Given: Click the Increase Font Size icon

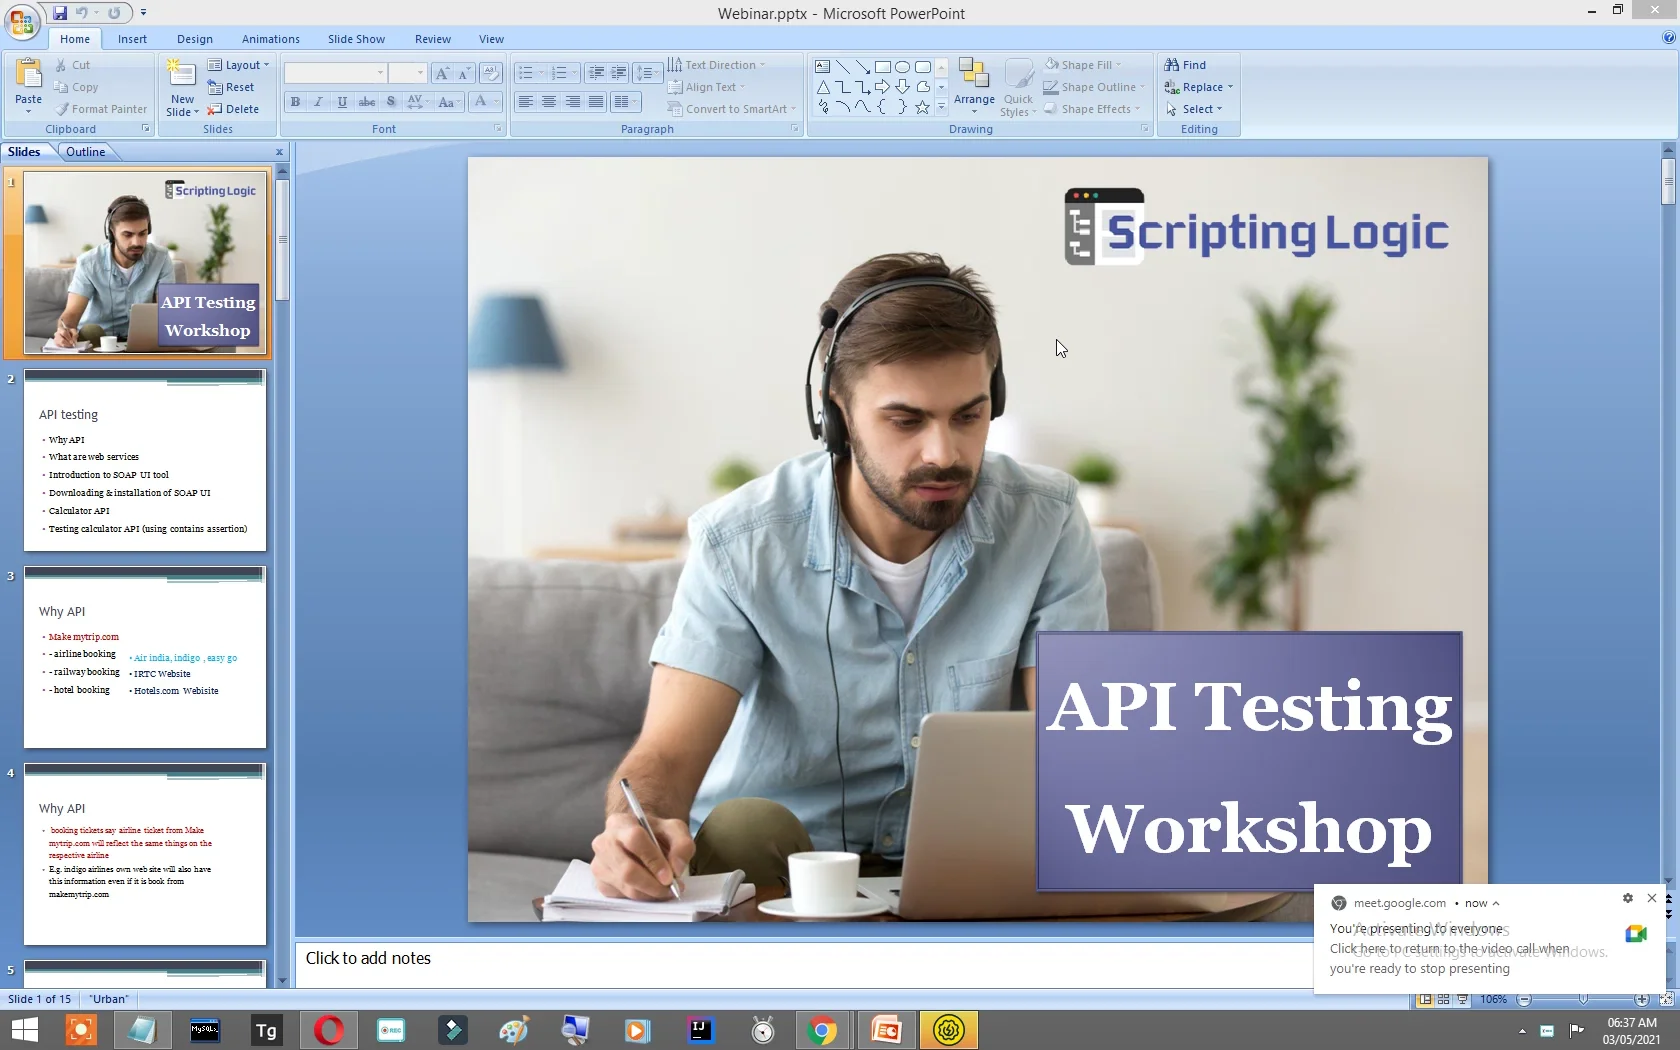Looking at the screenshot, I should point(442,73).
